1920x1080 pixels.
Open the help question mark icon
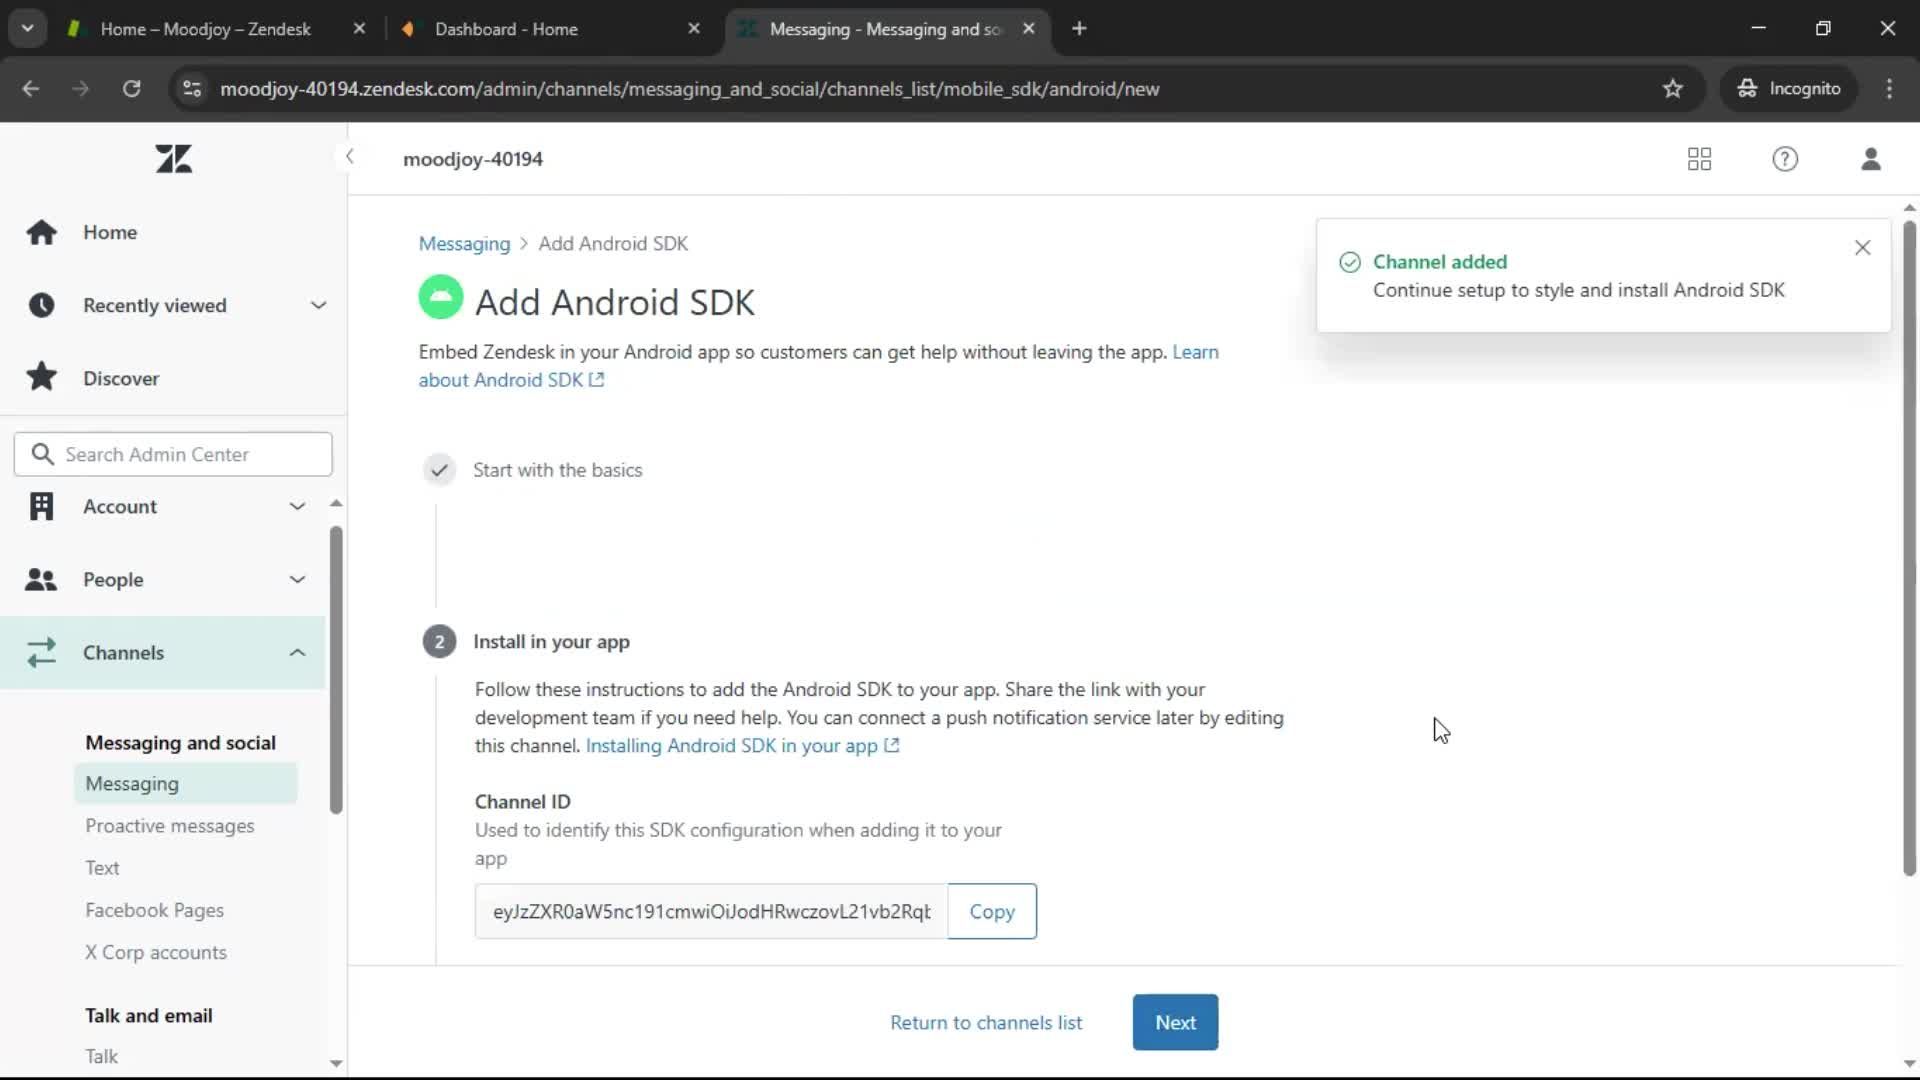click(x=1785, y=159)
